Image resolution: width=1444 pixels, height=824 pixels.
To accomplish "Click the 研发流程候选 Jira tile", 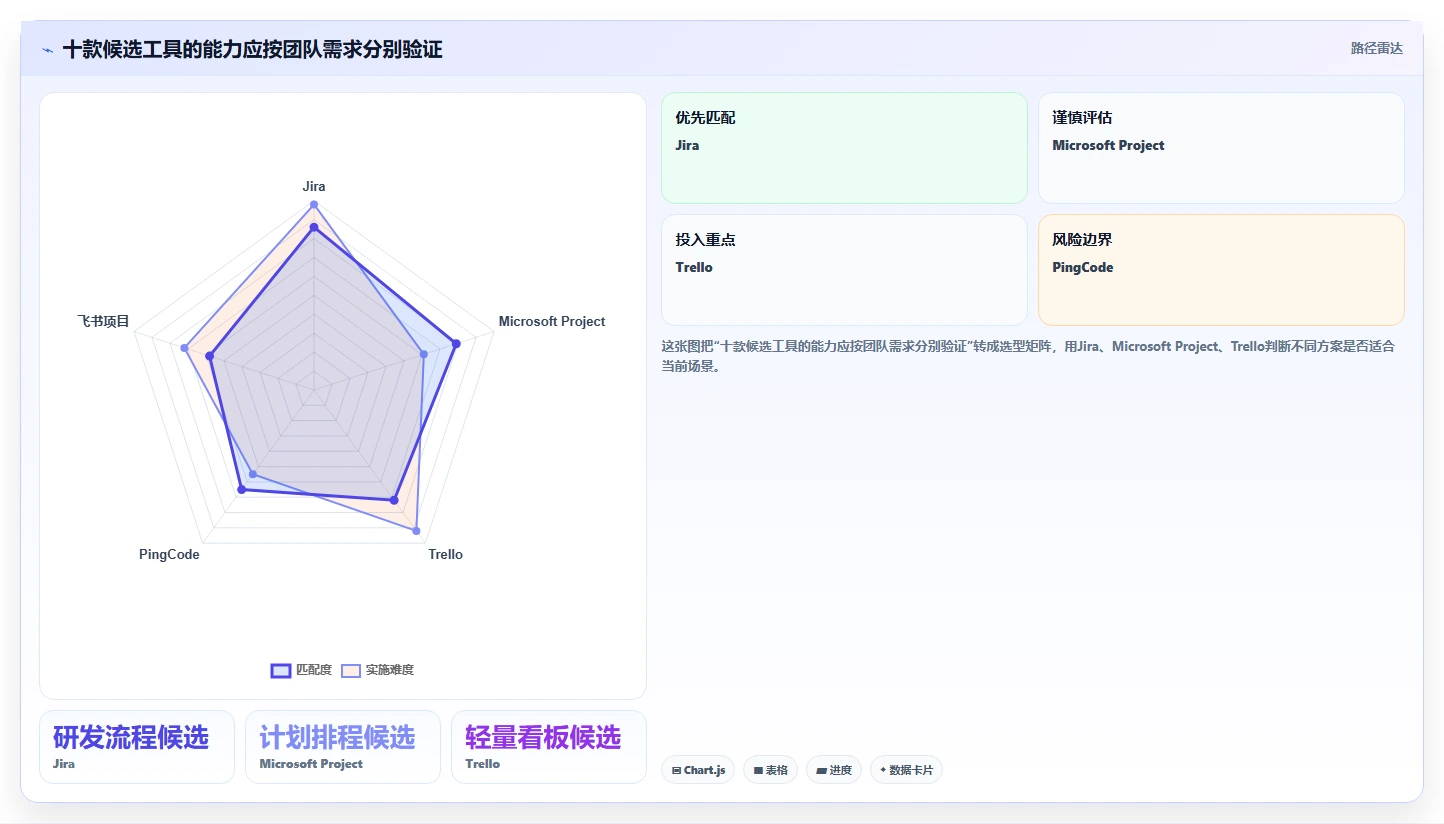I will coord(136,747).
